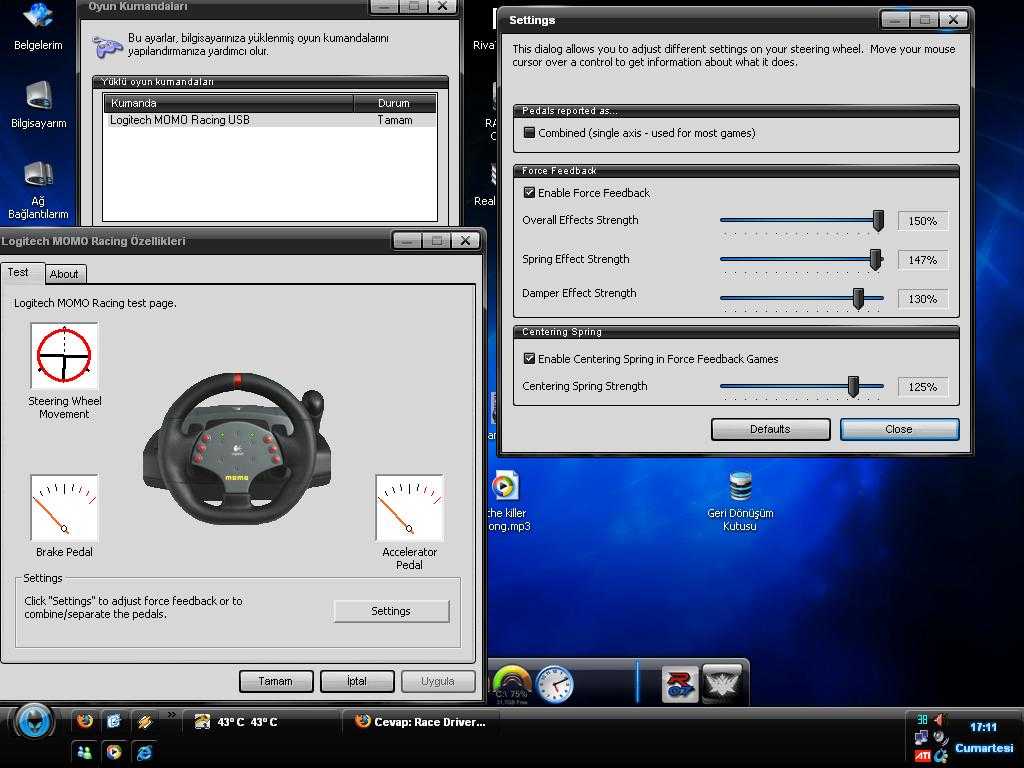Click the MOMO steering wheel picture
Screen dimensions: 1024x768
tap(236, 449)
